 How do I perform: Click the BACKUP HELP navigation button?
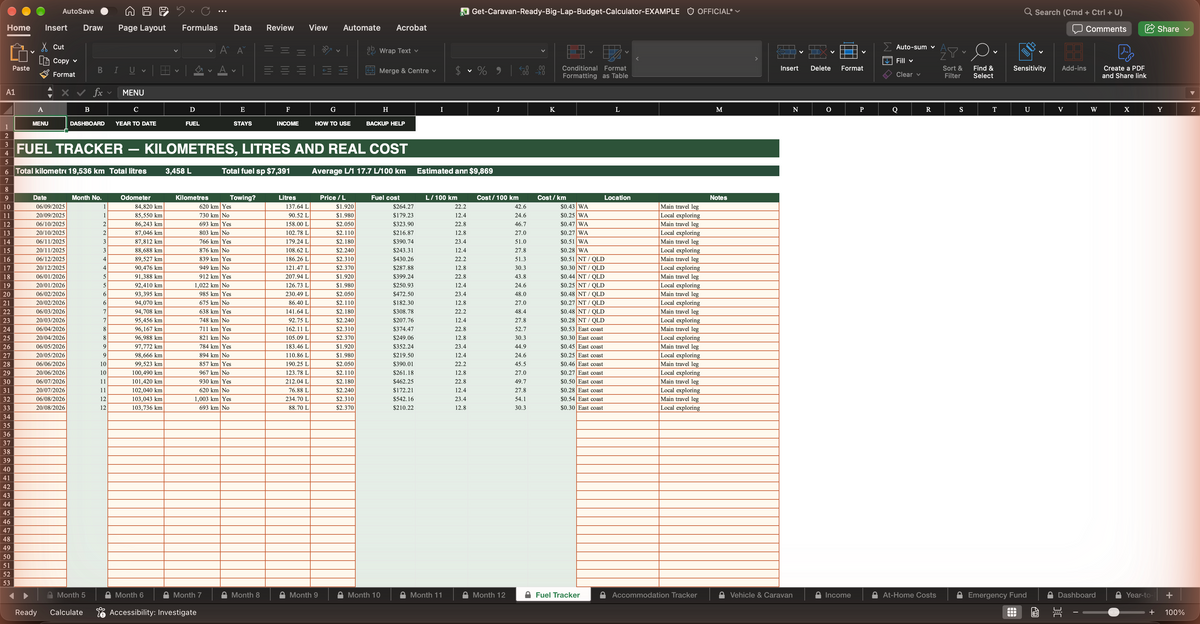coord(385,123)
